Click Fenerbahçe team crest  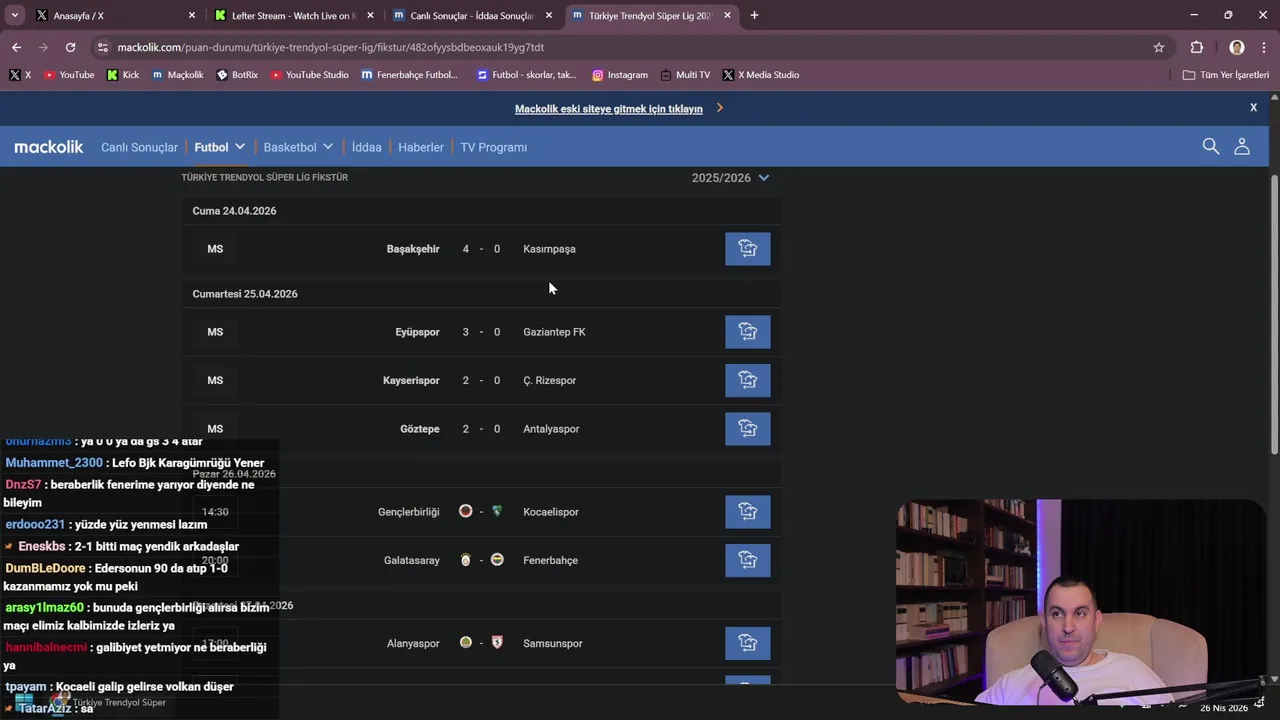coord(497,560)
